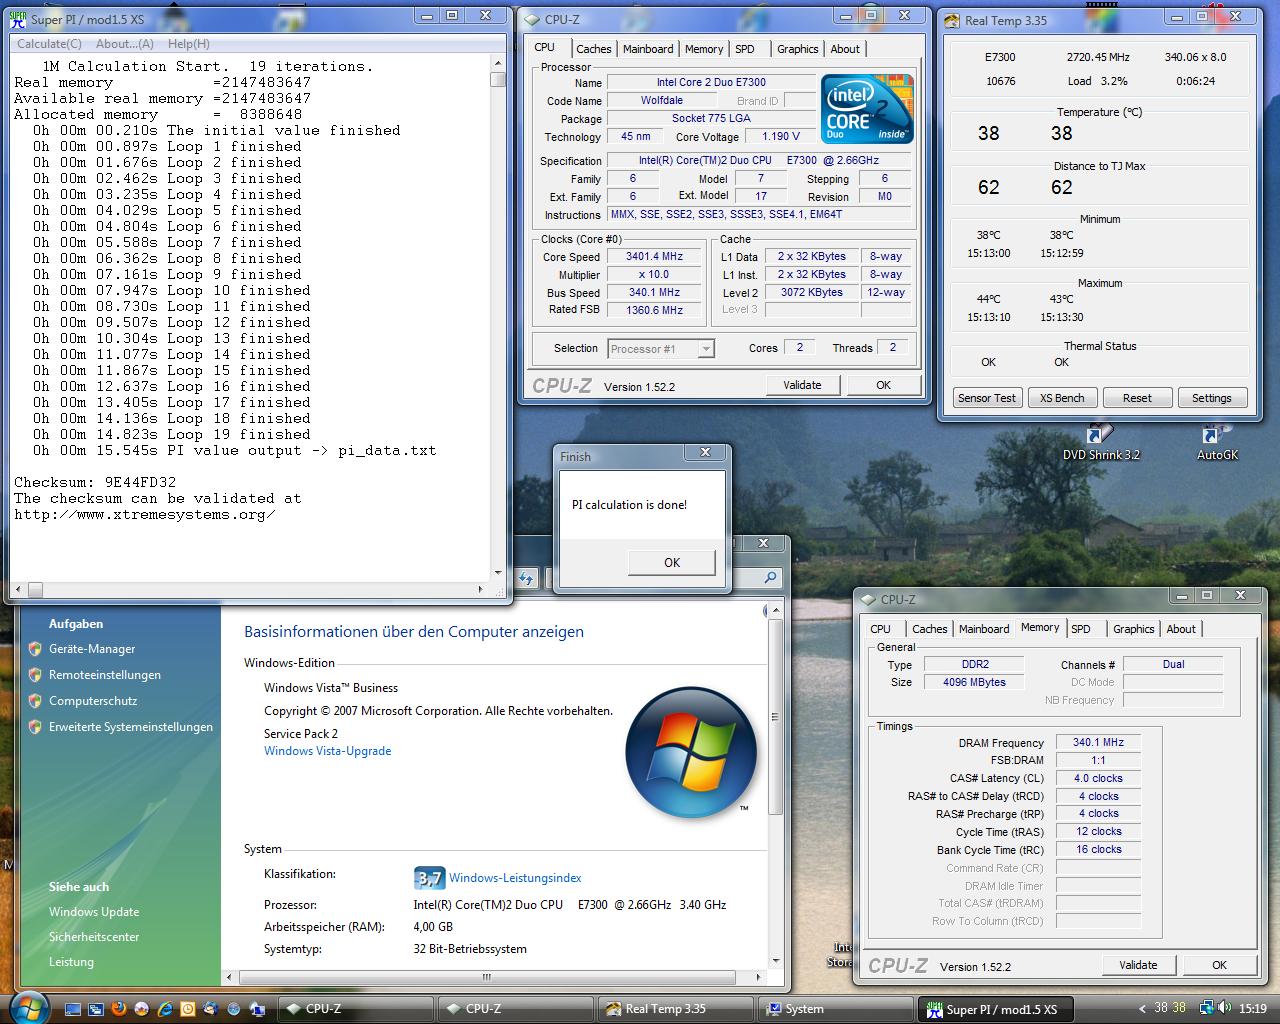Switch to the Mainboard tab in top CPU-Z
1280x1024 pixels.
[x=648, y=49]
